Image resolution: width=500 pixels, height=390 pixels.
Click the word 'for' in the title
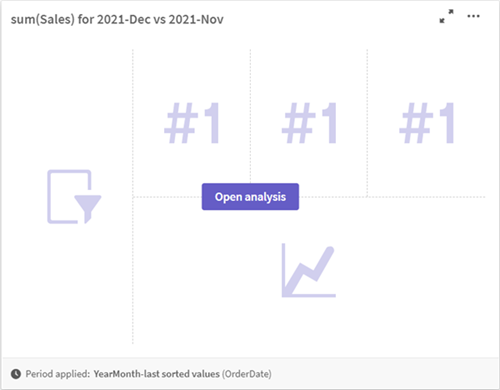coord(86,19)
